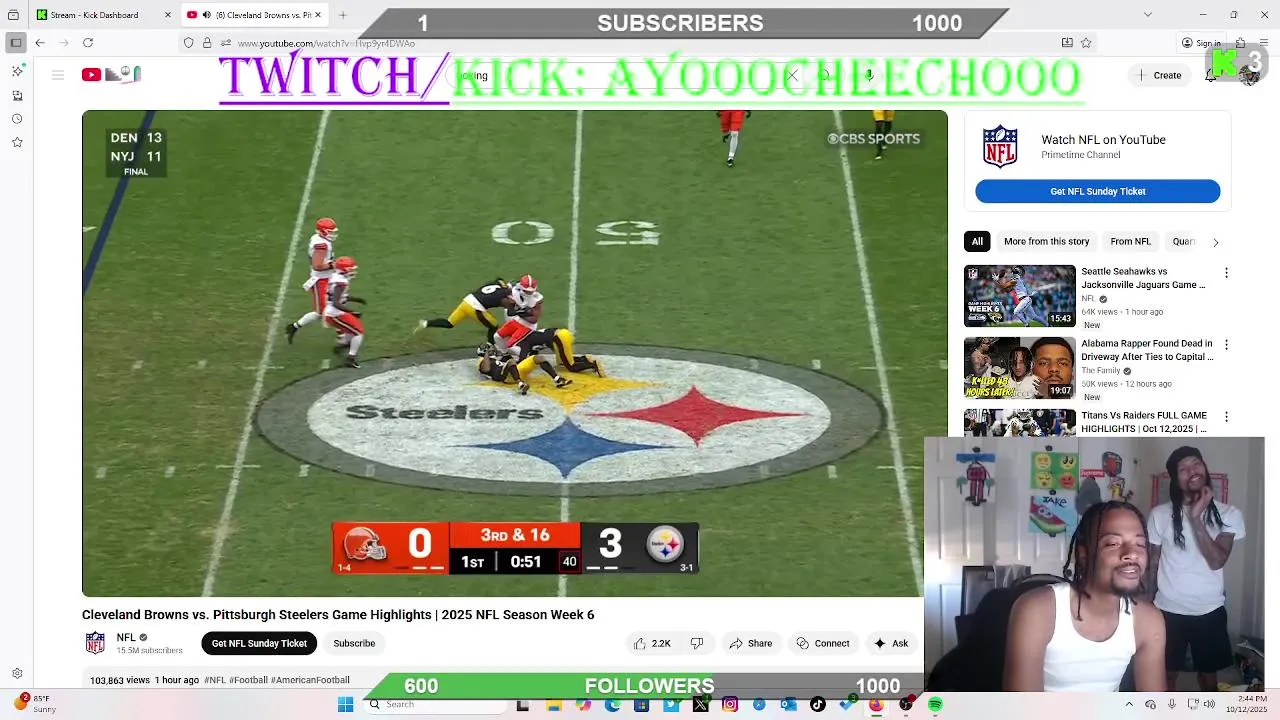Screen dimensions: 1280x720
Task: Select More from this story chip
Action: click(x=1046, y=241)
